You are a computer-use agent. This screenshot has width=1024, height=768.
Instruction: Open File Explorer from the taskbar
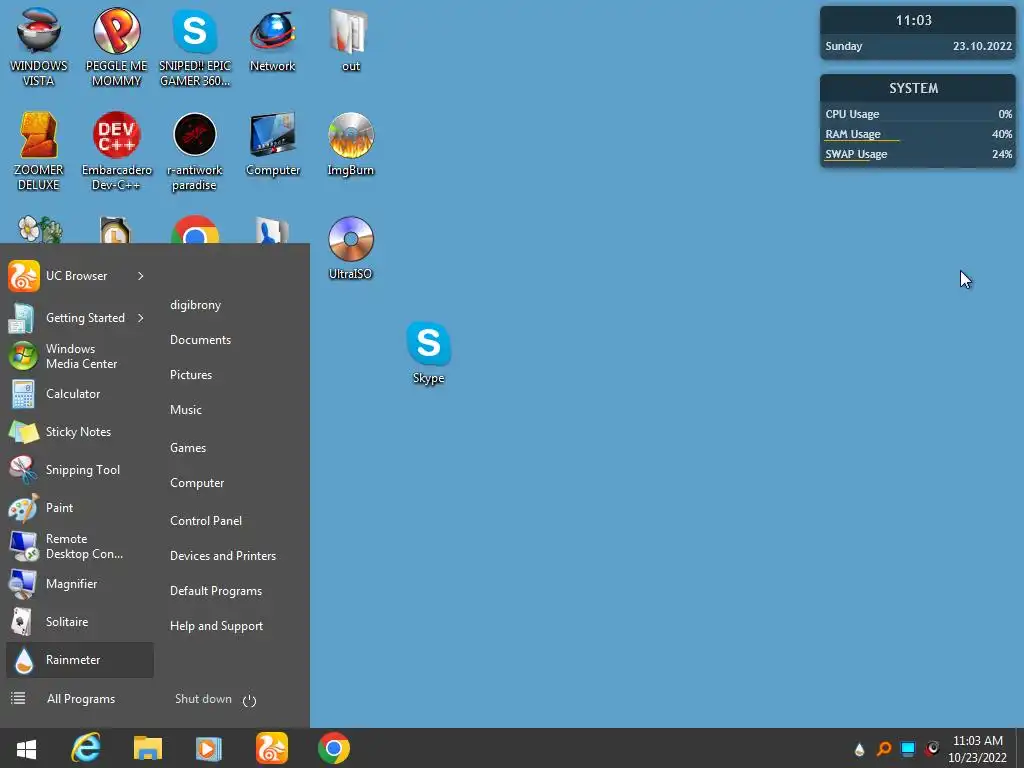coord(148,748)
